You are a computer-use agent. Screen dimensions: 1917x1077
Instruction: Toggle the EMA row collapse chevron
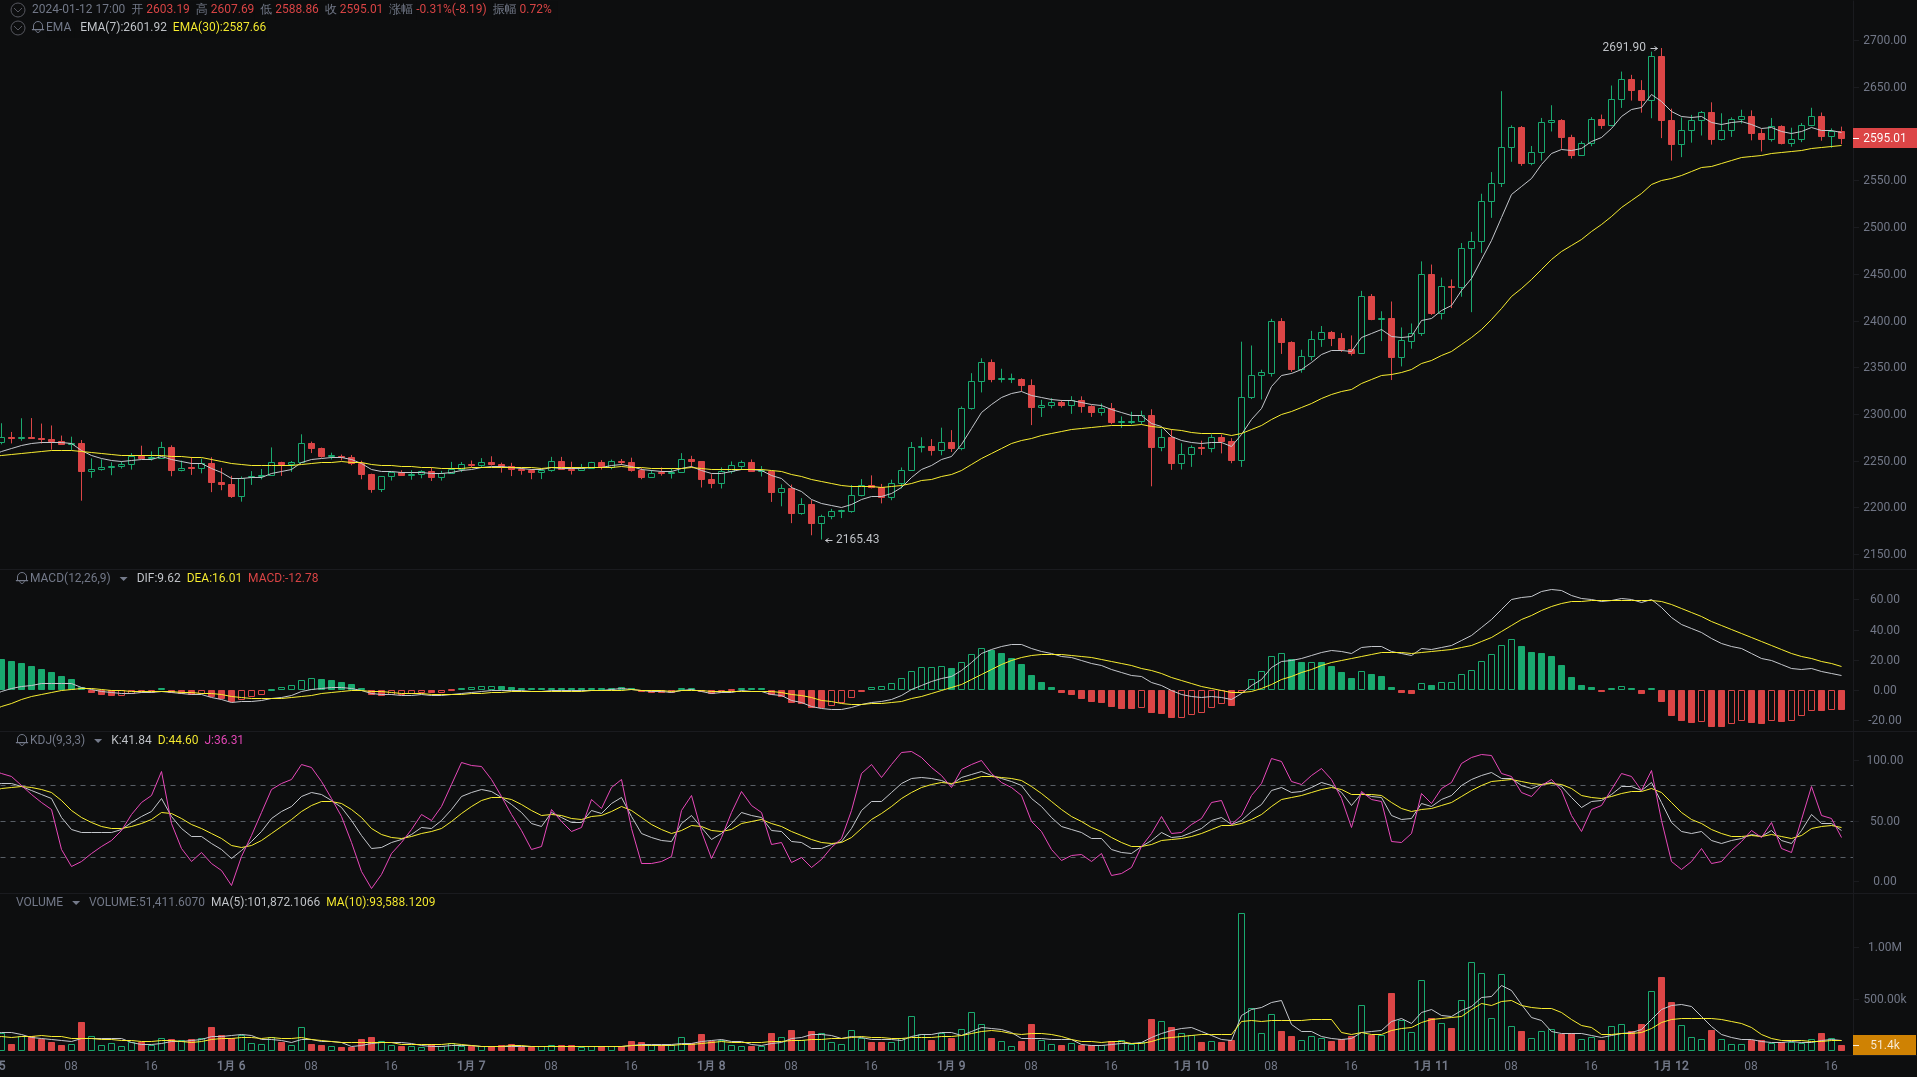17,27
